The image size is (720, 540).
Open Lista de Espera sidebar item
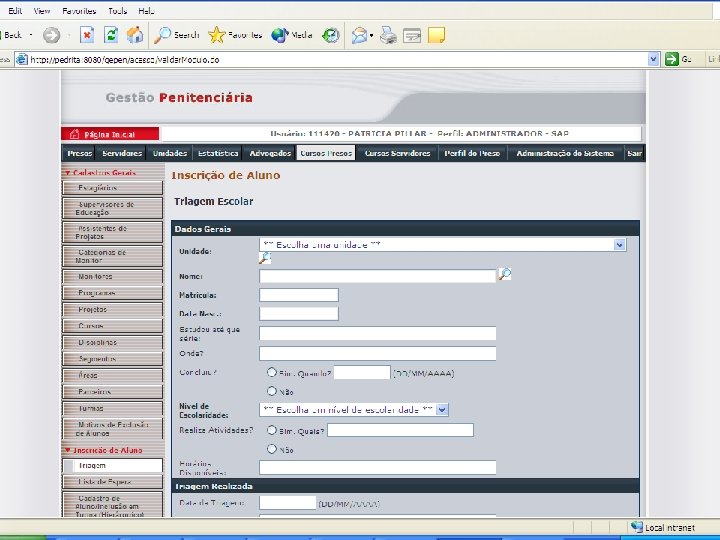112,482
